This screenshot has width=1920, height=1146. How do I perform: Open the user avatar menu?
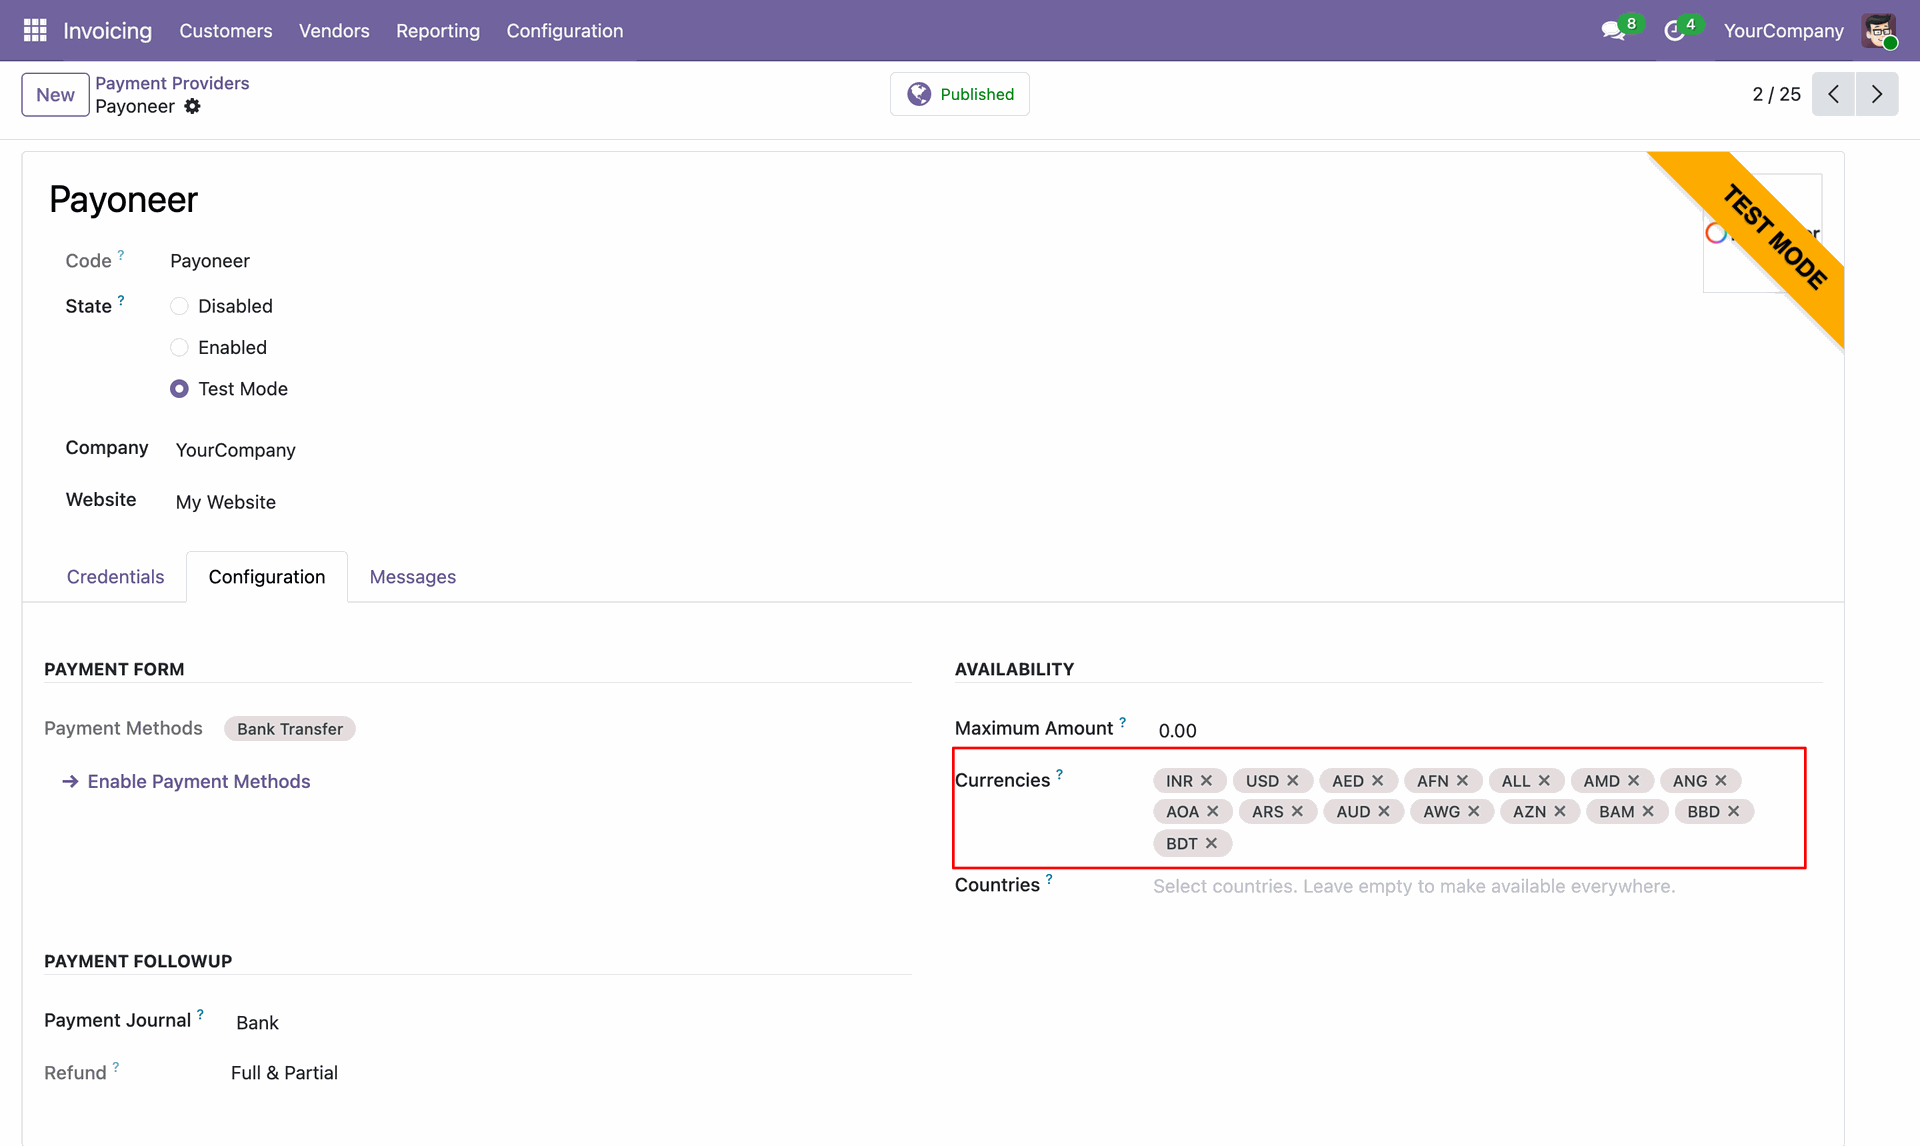[1879, 31]
